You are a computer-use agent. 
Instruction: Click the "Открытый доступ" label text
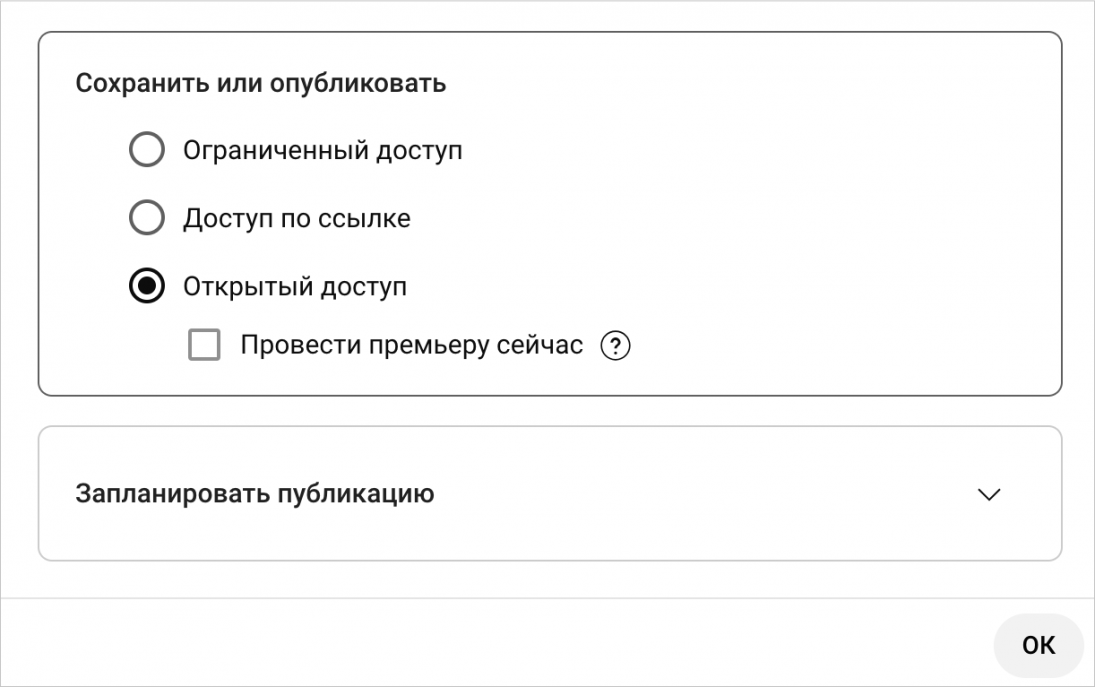coord(294,287)
